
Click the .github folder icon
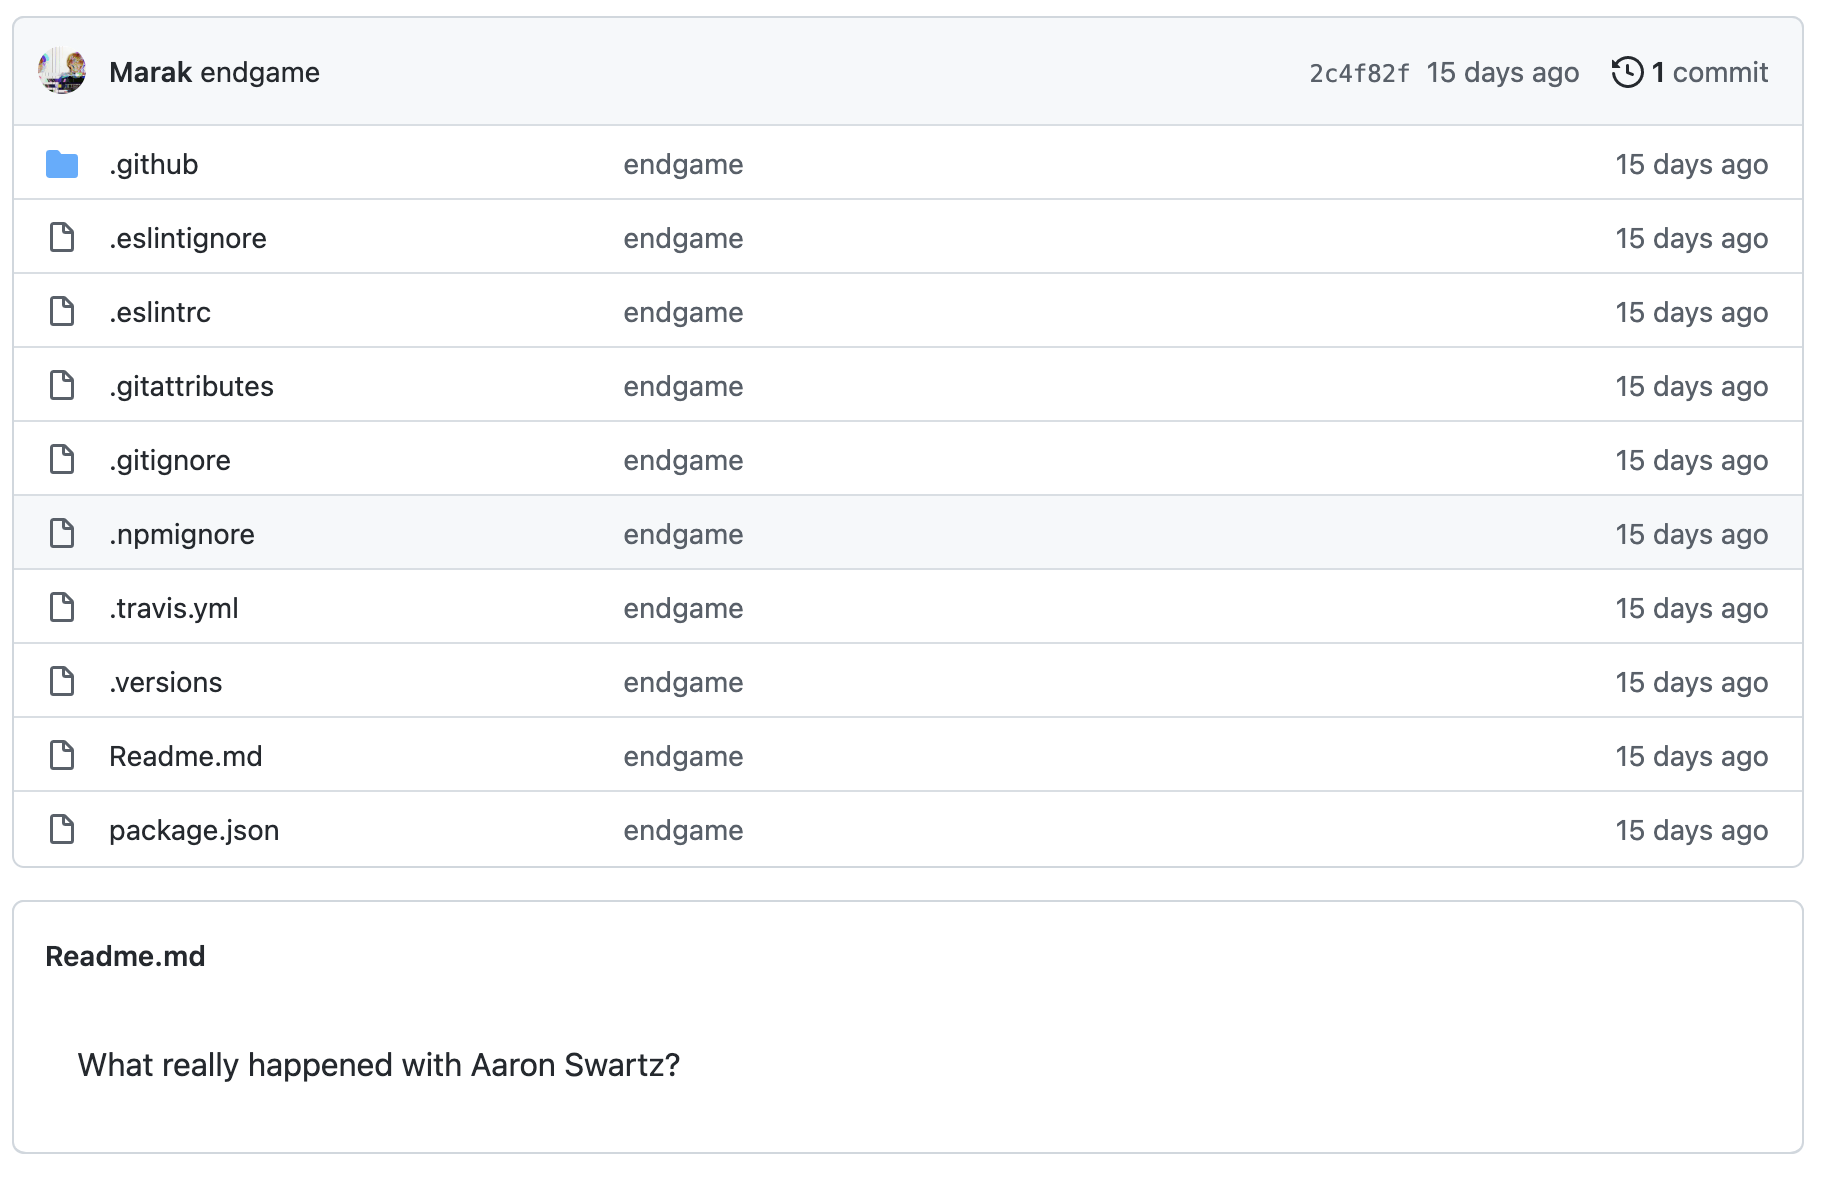62,164
